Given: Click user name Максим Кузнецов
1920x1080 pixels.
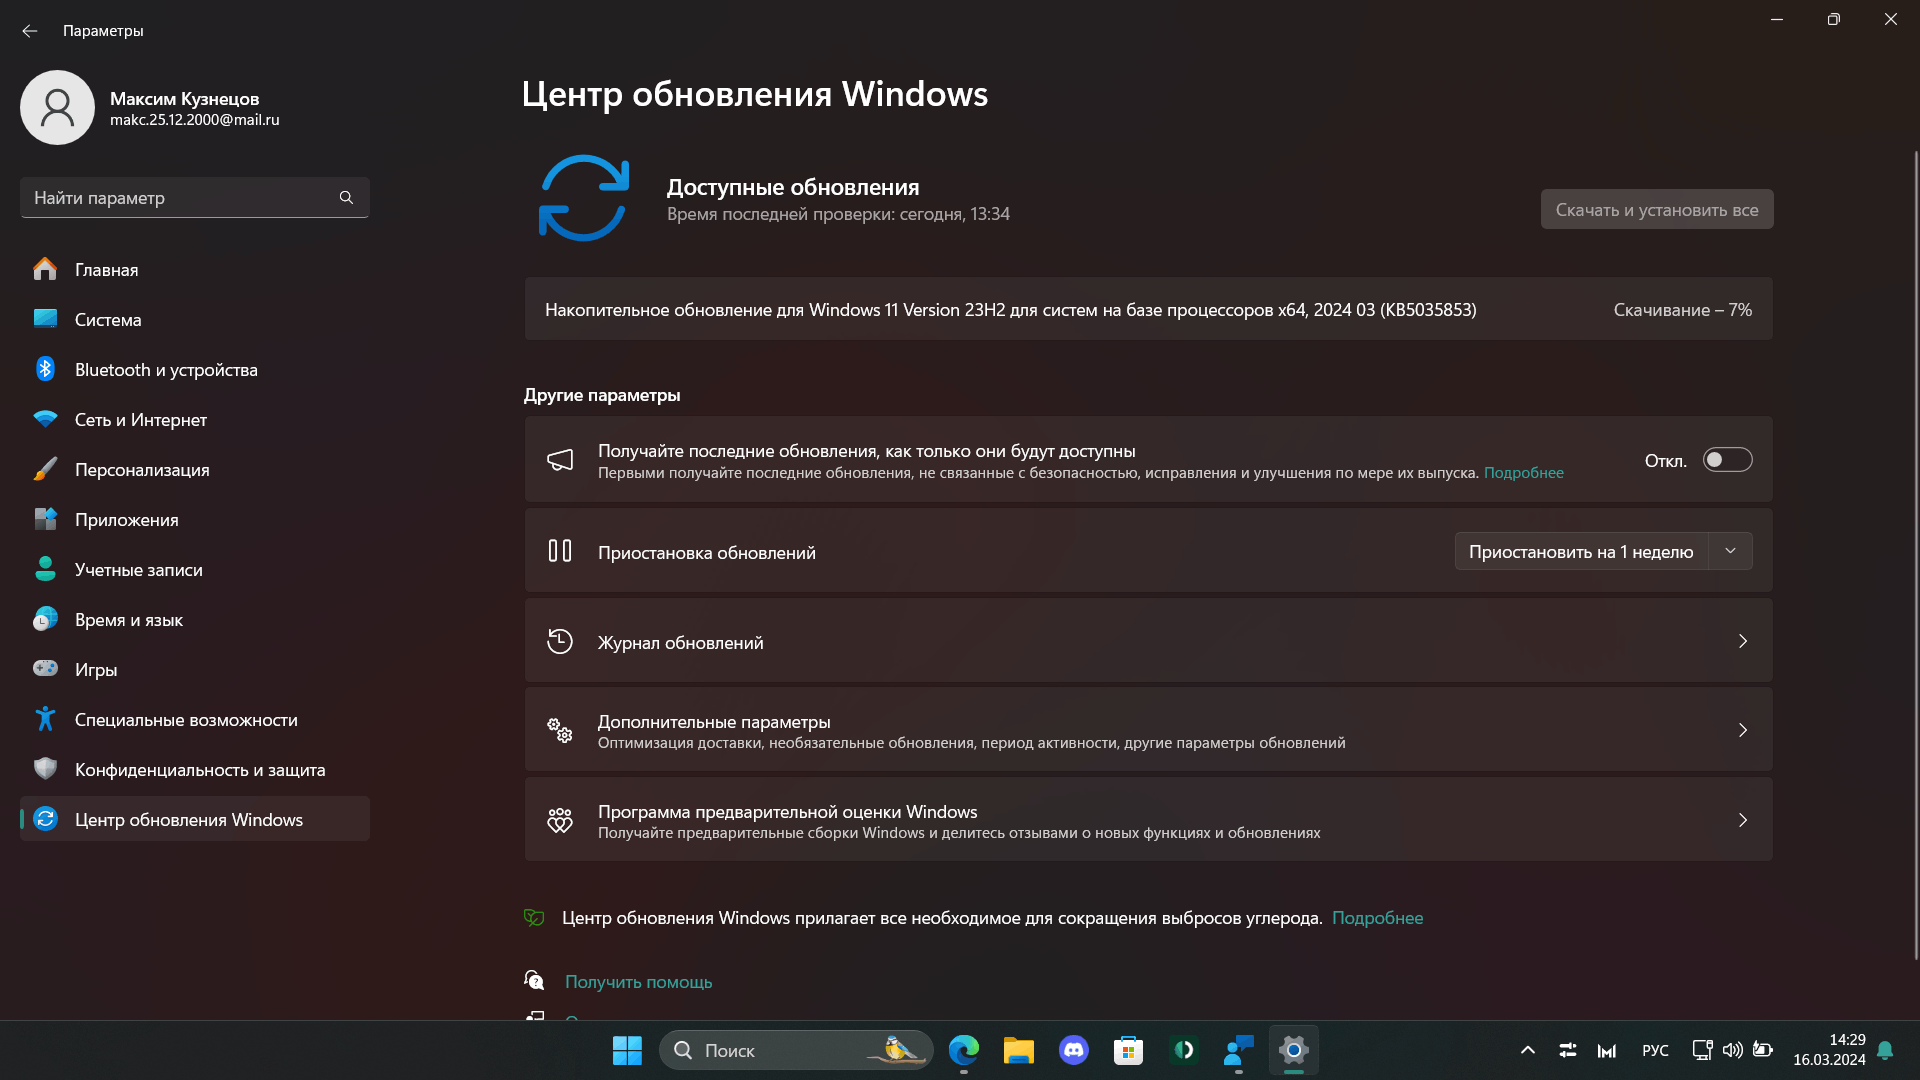Looking at the screenshot, I should coord(184,99).
